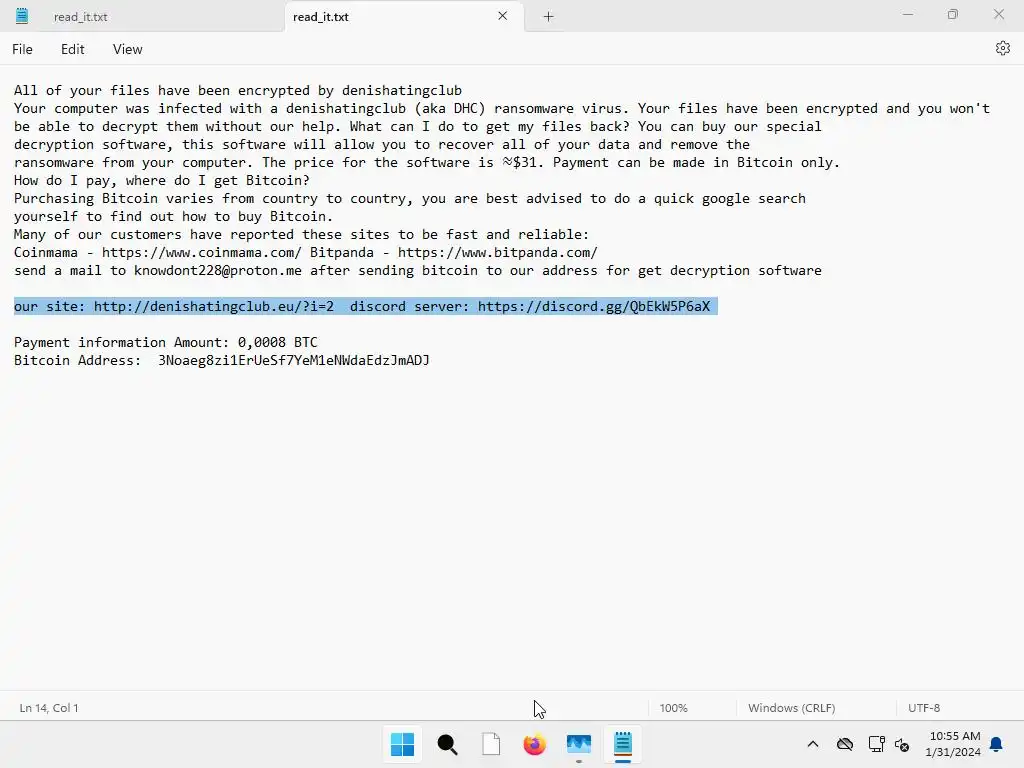Close the active read_it.txt tab
The height and width of the screenshot is (768, 1024).
click(502, 16)
